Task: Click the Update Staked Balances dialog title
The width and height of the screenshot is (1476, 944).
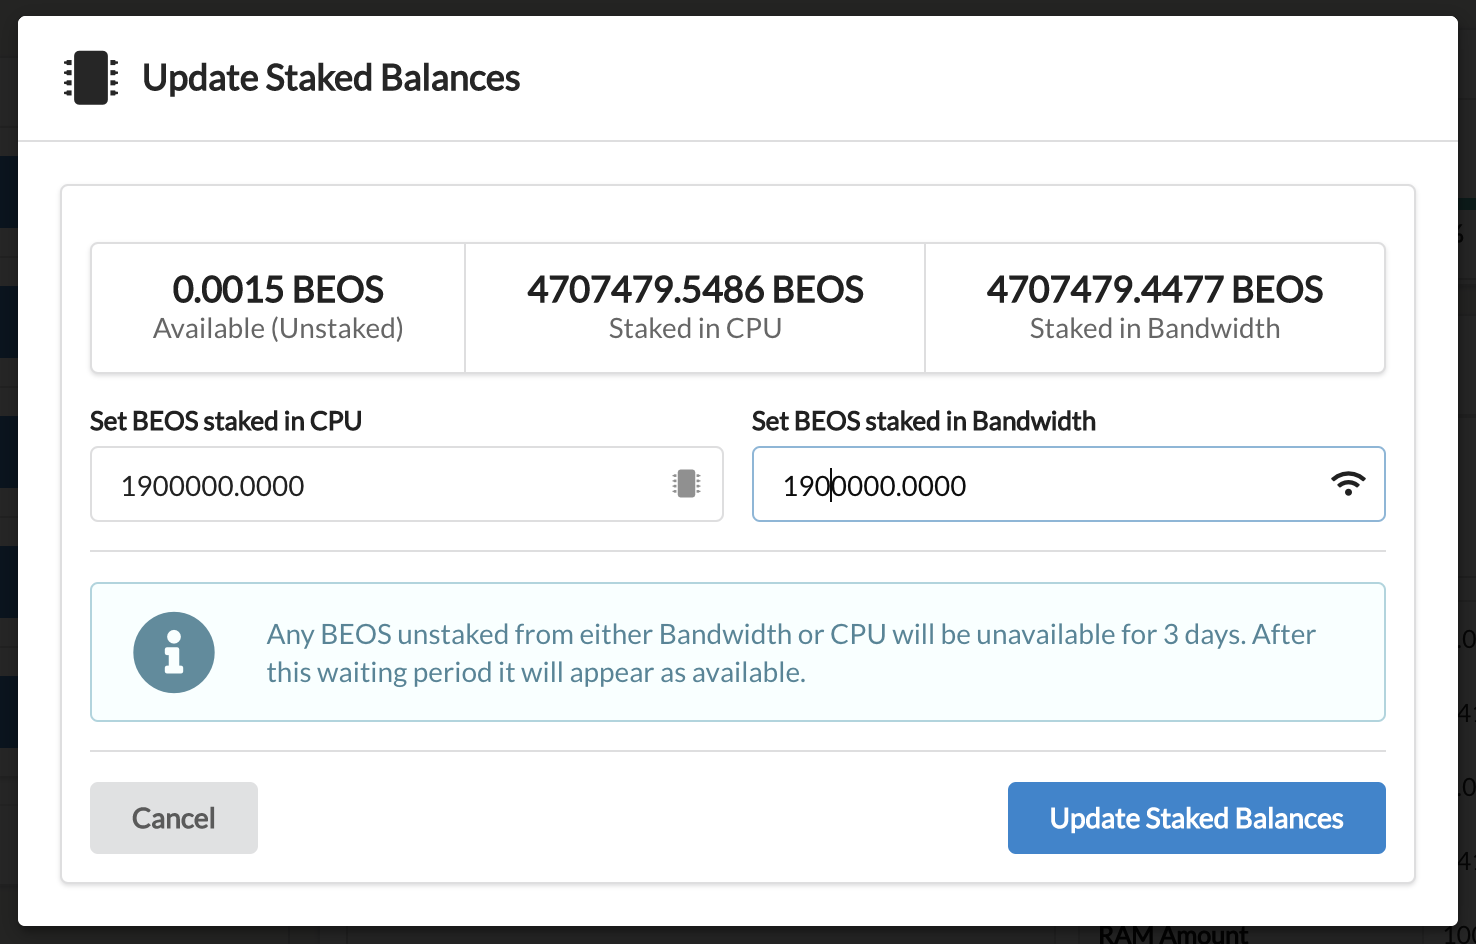Action: tap(331, 78)
